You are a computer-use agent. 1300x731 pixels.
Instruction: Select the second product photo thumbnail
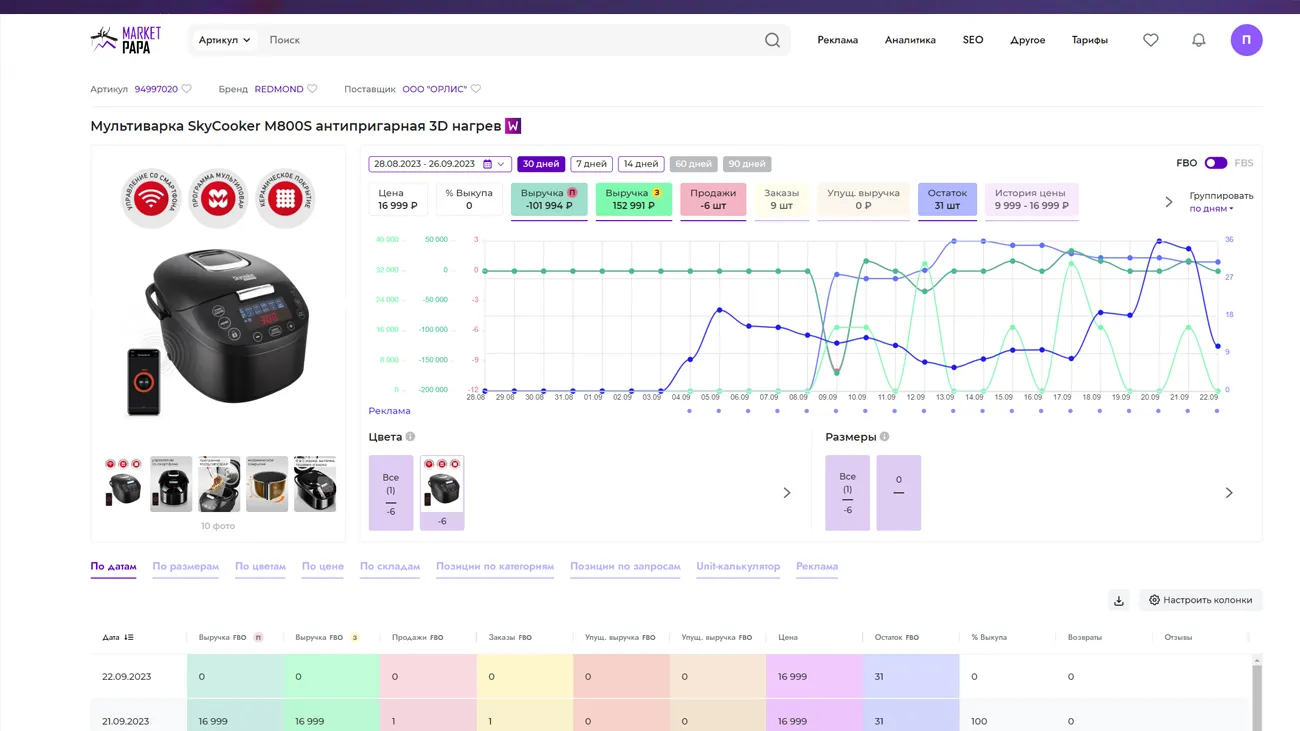[171, 484]
